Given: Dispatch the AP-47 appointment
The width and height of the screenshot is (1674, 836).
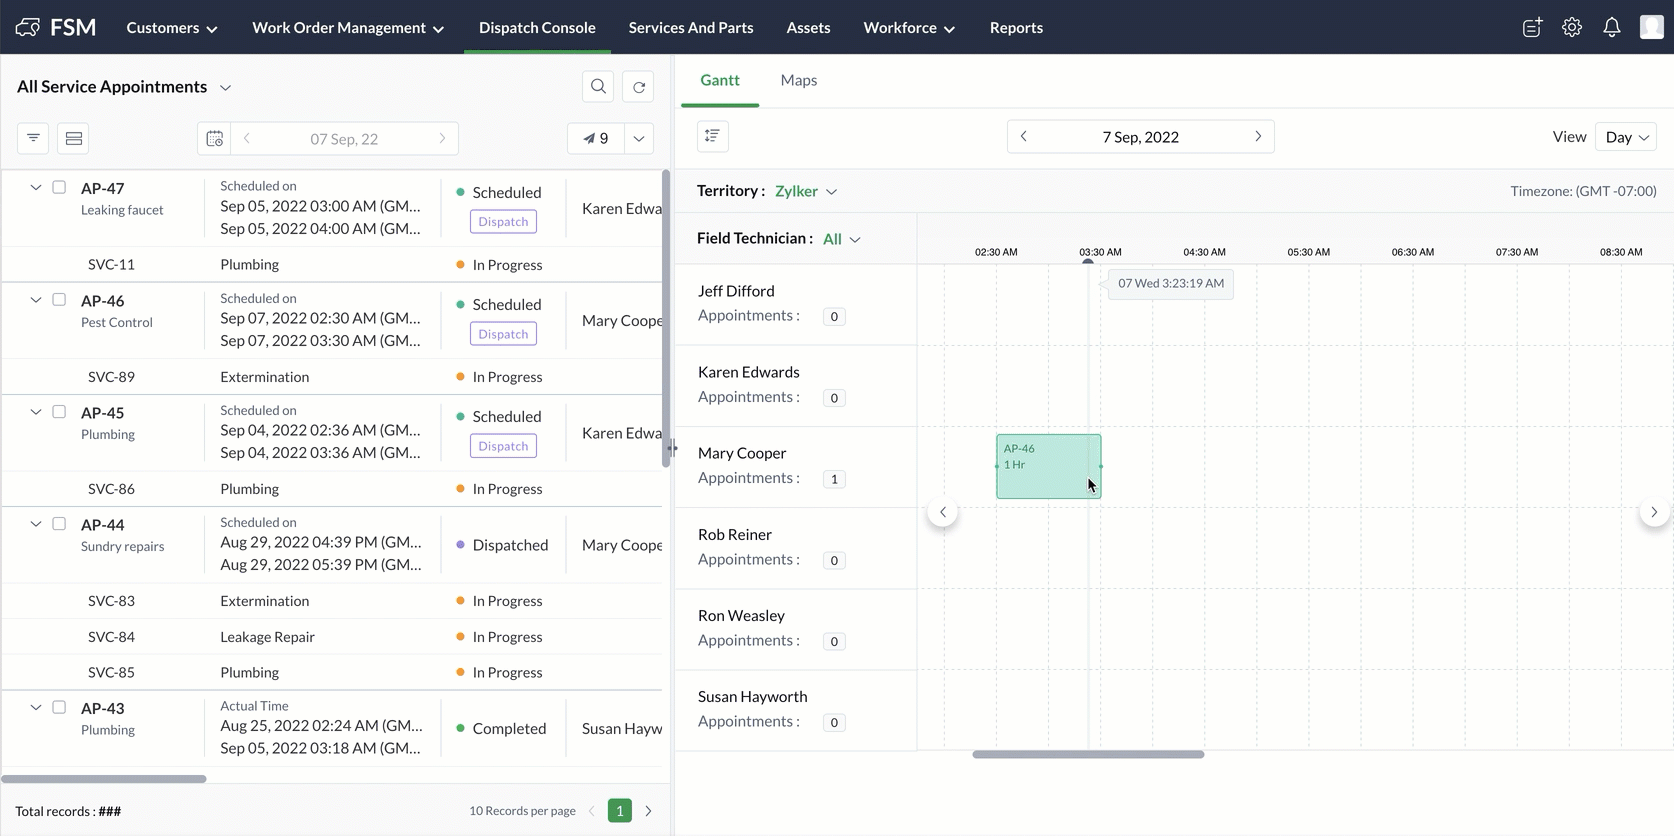Looking at the screenshot, I should pyautogui.click(x=503, y=222).
